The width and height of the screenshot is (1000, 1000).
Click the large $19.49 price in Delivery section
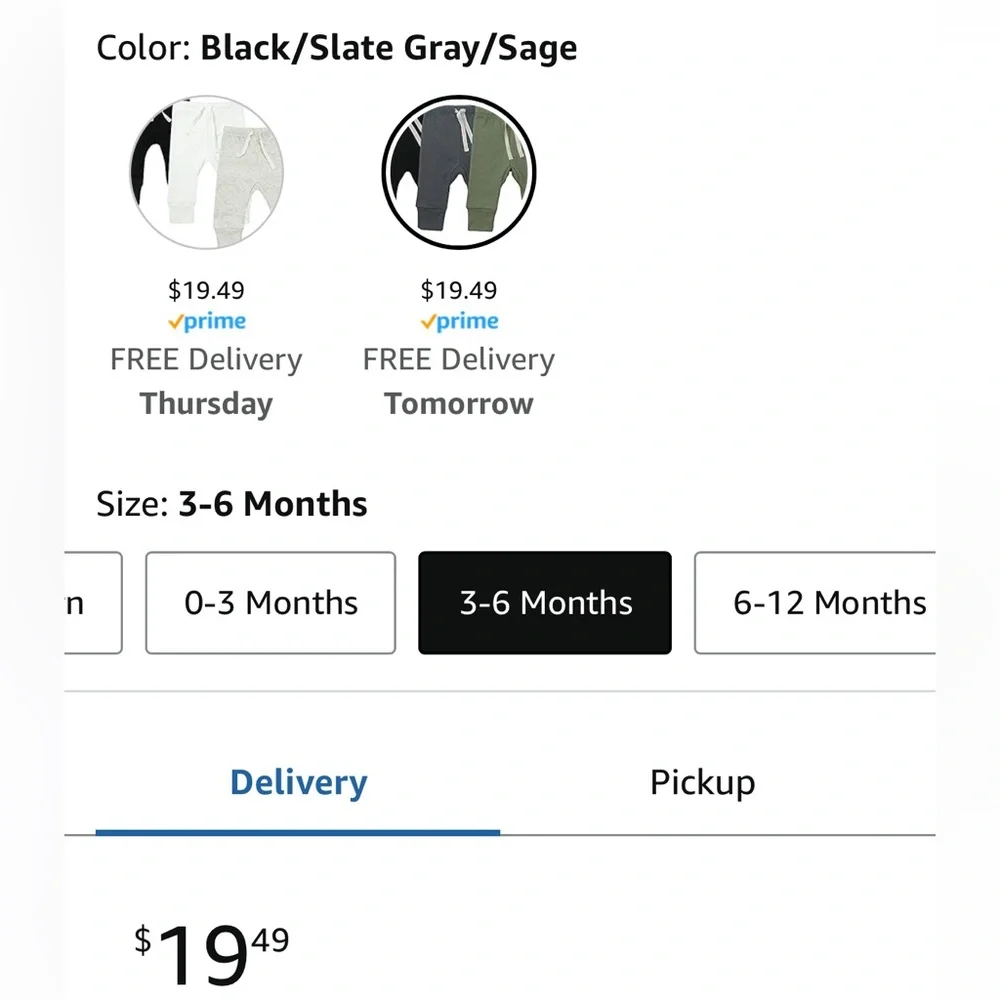pos(212,953)
